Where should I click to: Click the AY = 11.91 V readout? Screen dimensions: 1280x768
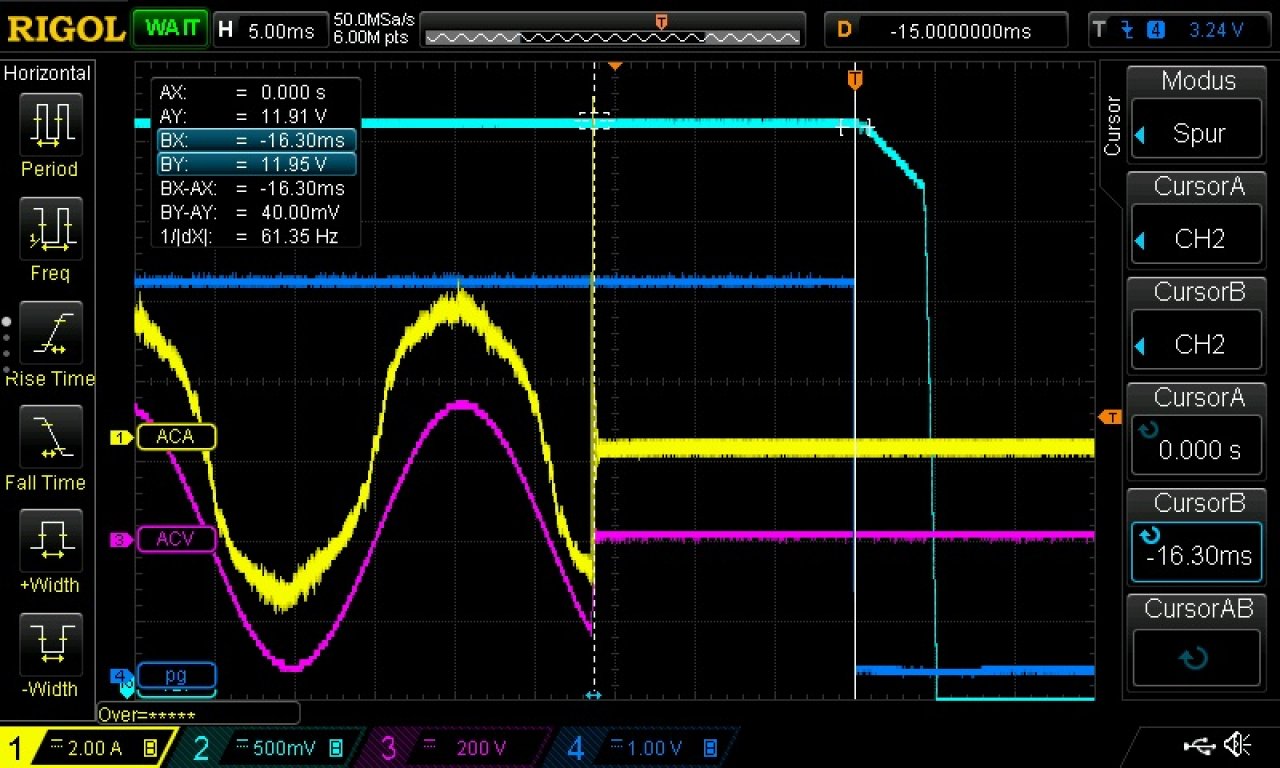point(244,115)
